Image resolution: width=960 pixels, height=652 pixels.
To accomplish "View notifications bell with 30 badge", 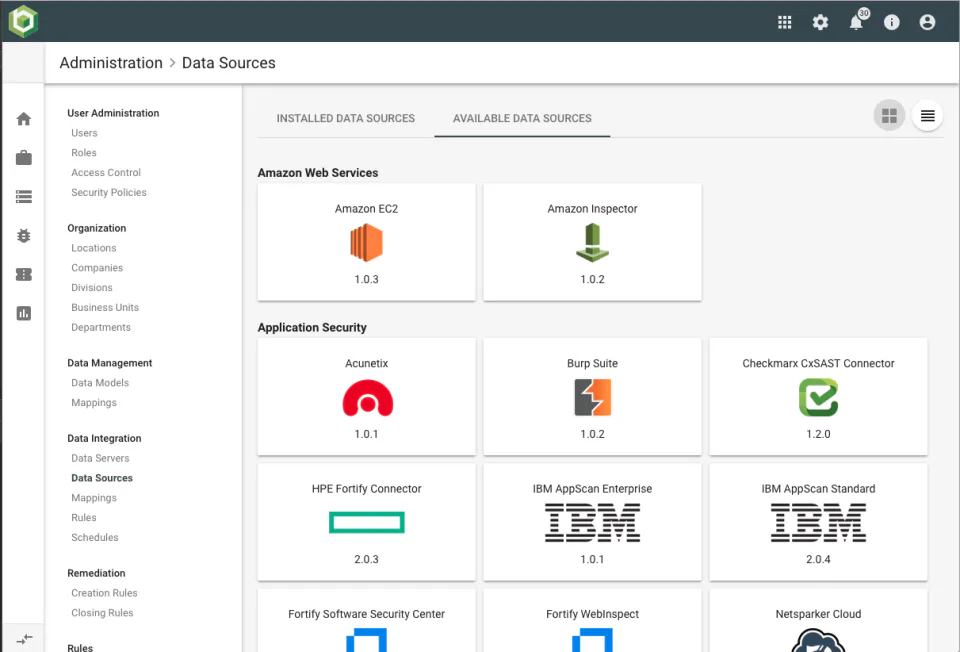I will point(857,21).
